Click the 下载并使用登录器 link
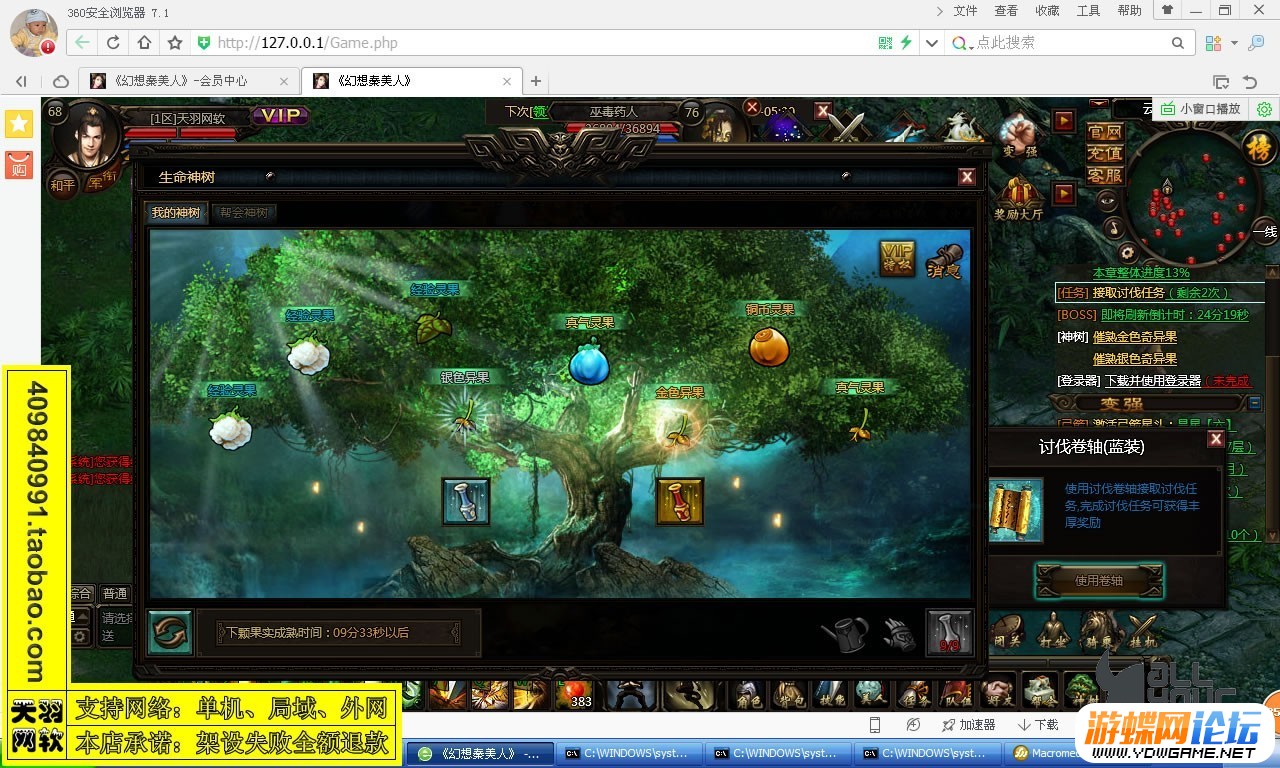Viewport: 1280px width, 768px height. point(1153,381)
